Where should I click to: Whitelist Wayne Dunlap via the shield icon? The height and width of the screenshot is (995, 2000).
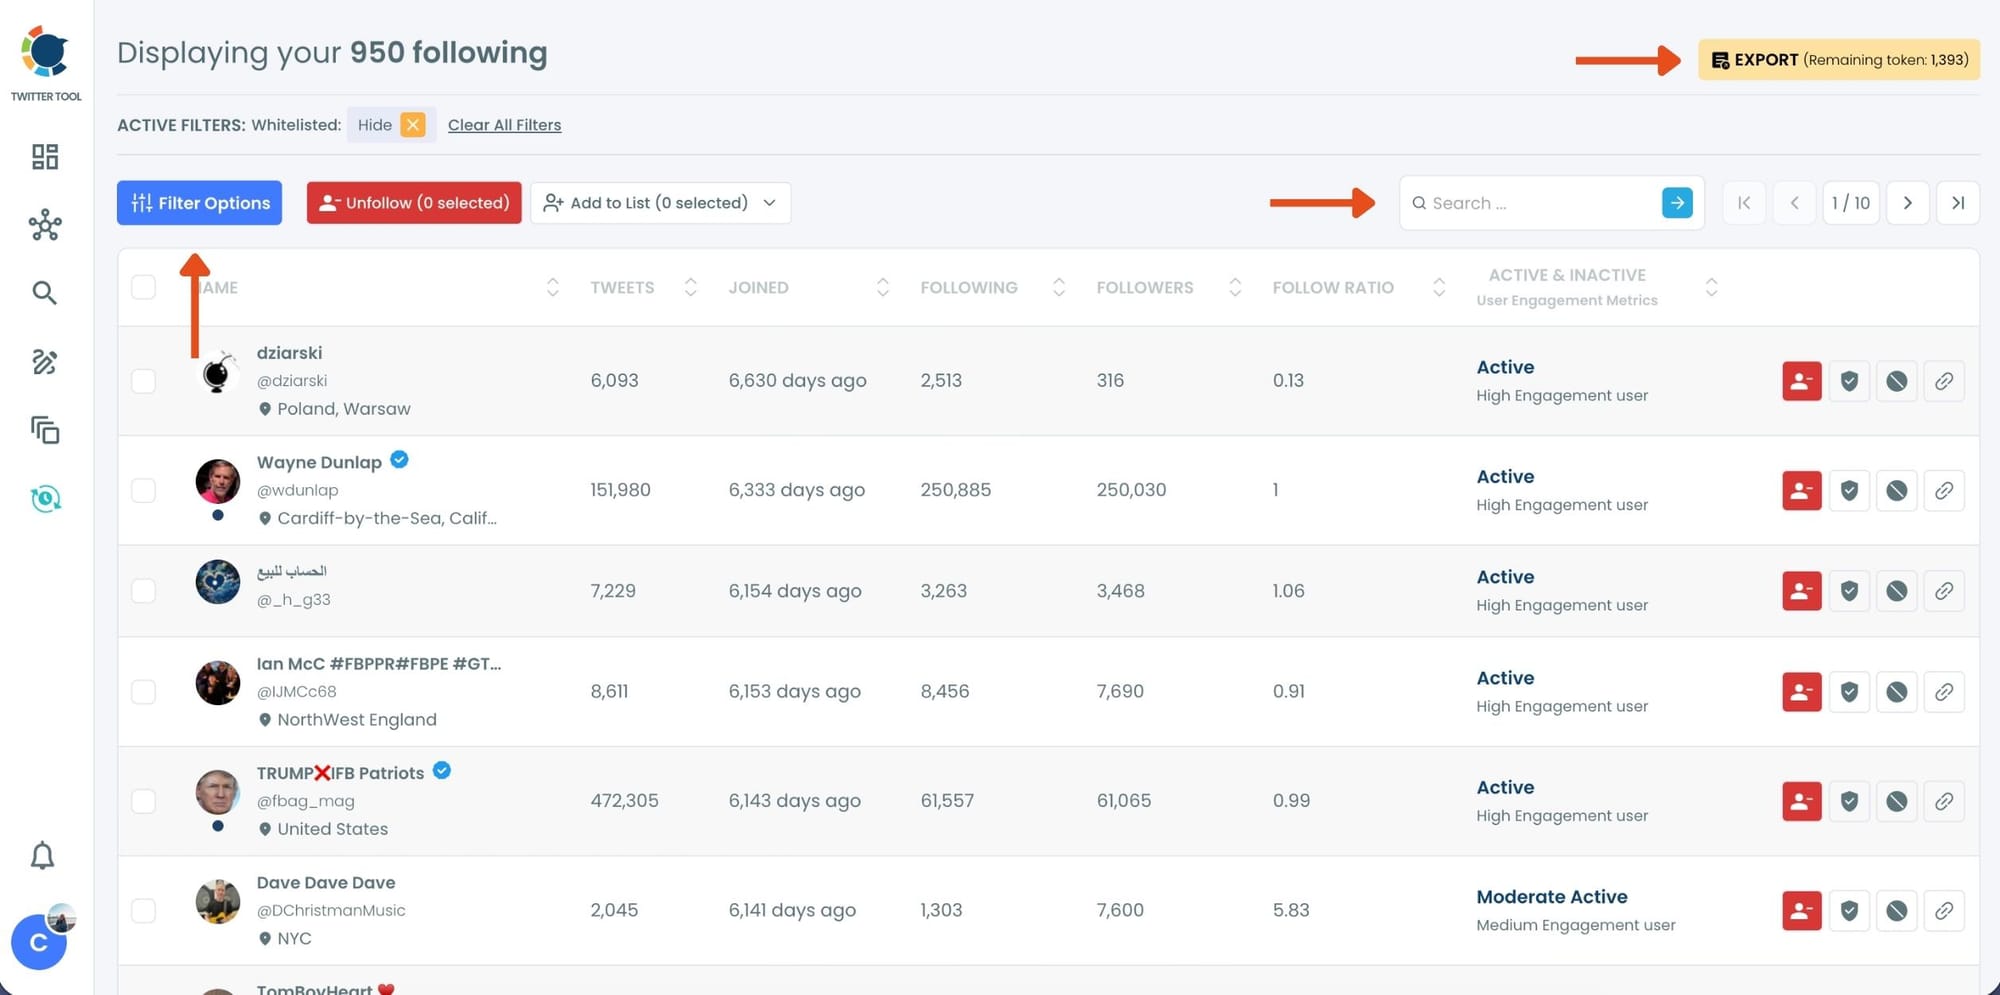(1849, 490)
